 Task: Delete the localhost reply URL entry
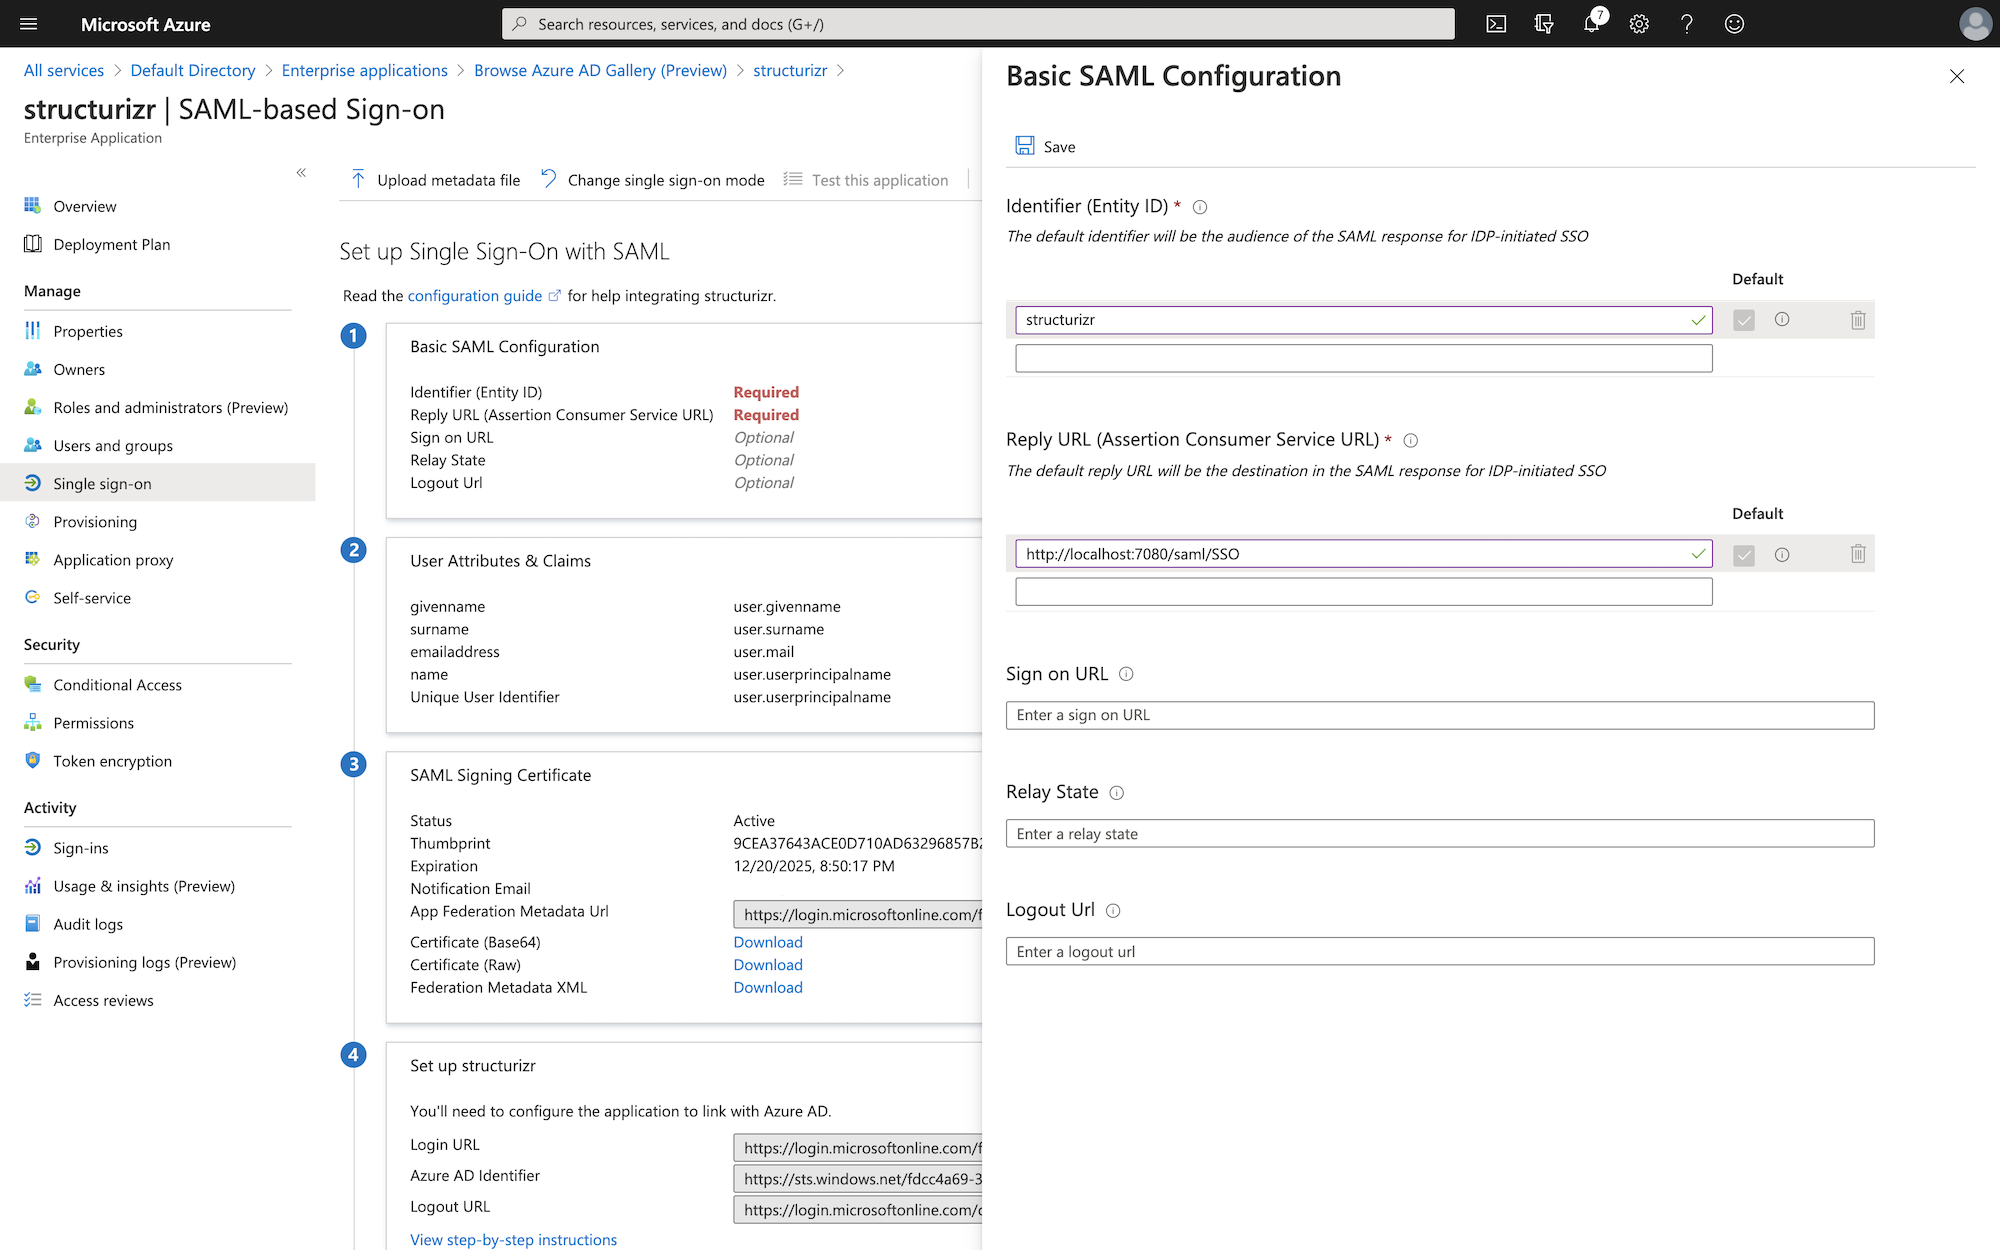[1858, 554]
